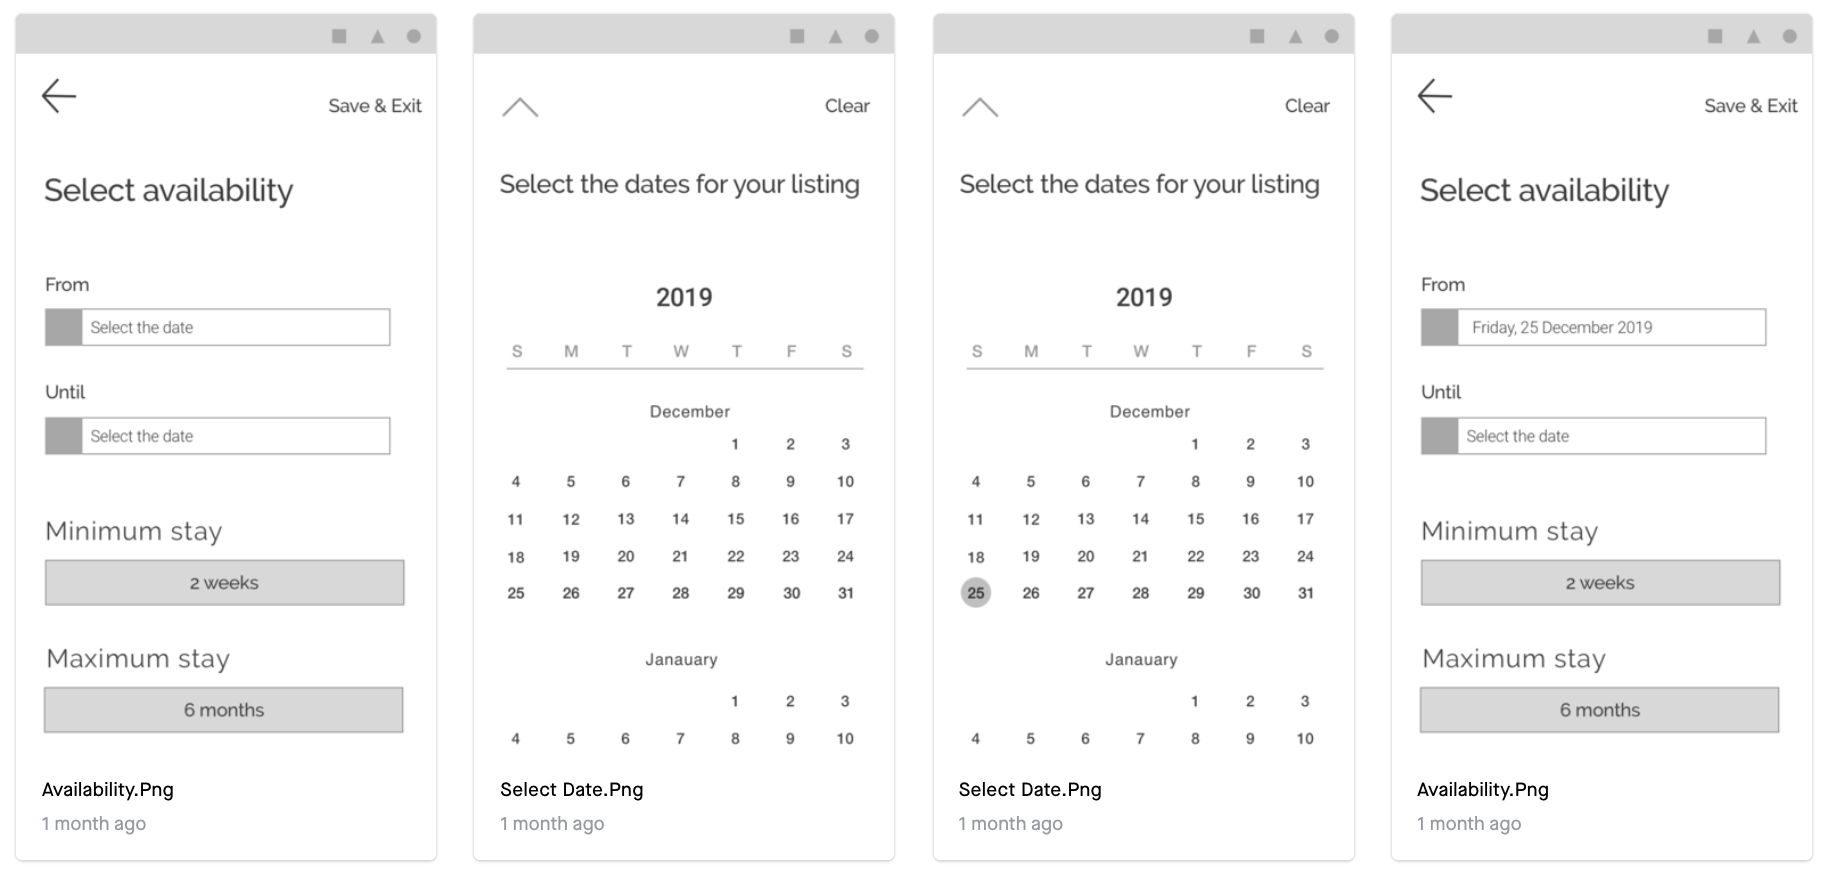Collapse second screen using the up chevron

520,107
